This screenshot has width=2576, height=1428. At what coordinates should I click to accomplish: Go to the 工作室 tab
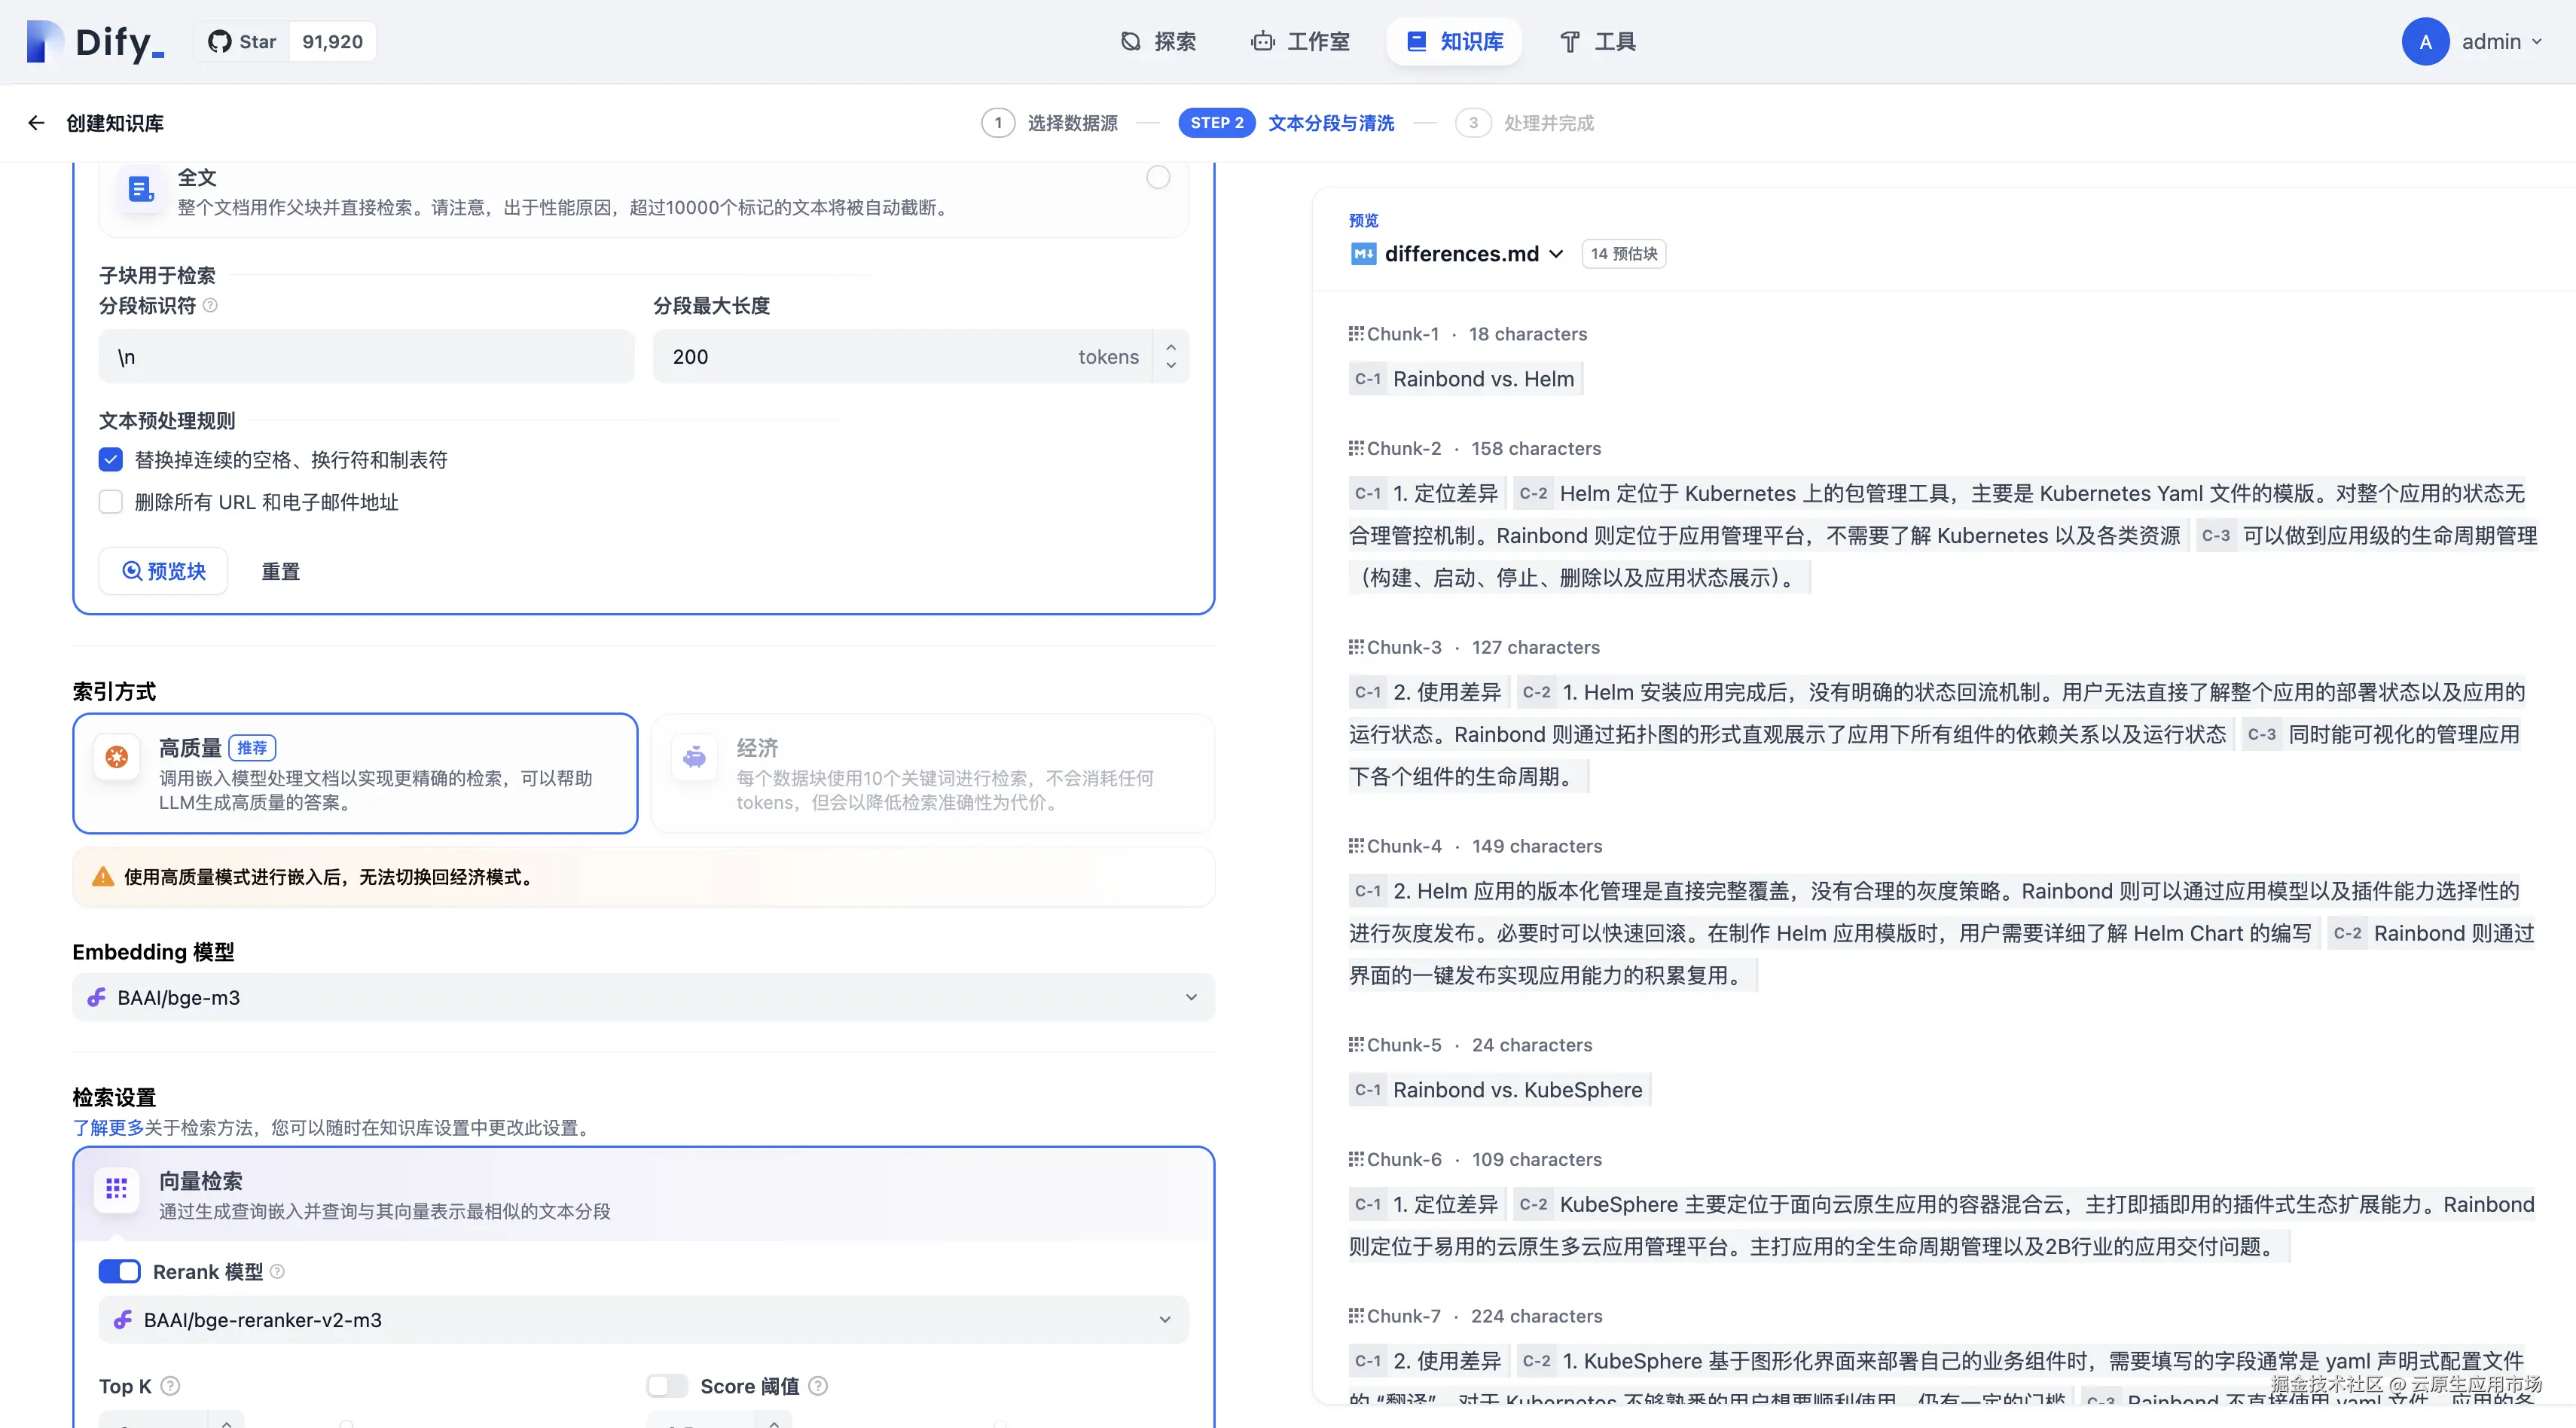pos(1301,42)
